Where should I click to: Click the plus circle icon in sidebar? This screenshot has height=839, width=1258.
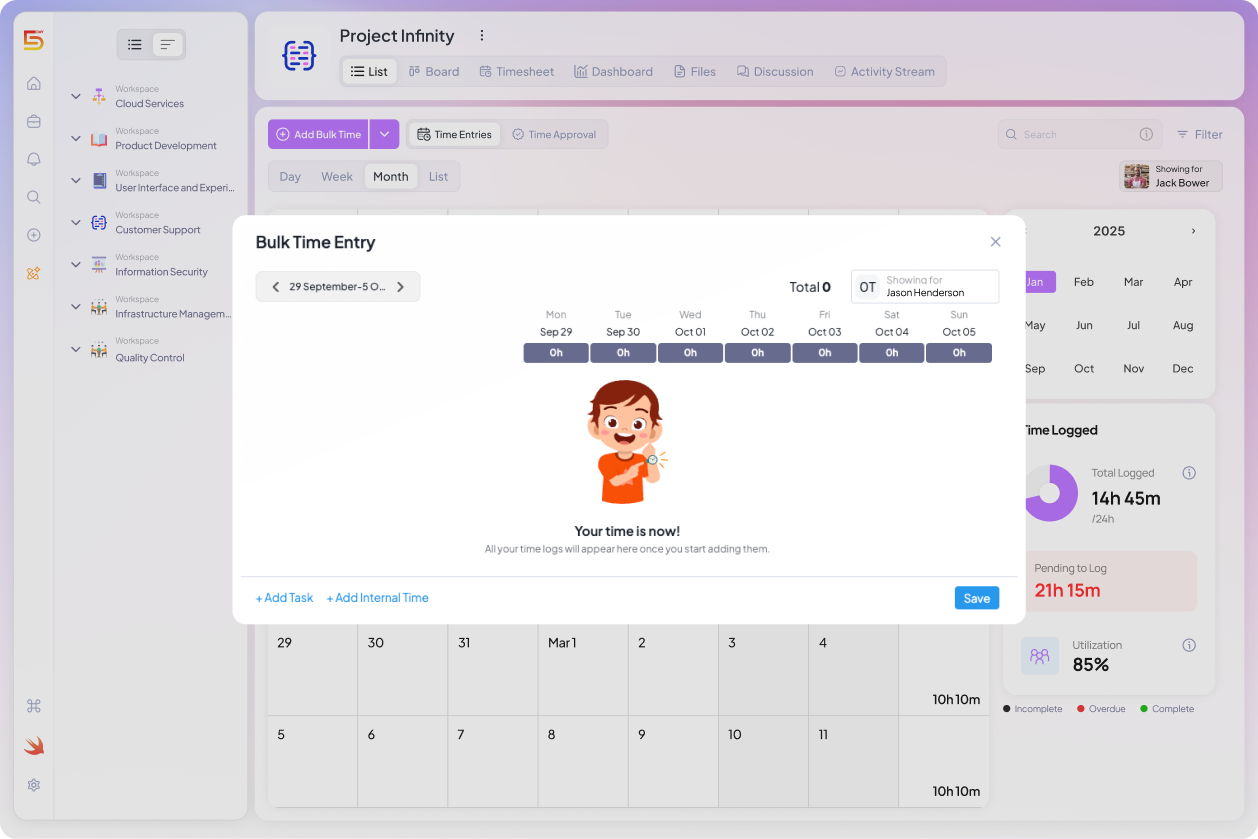click(34, 235)
